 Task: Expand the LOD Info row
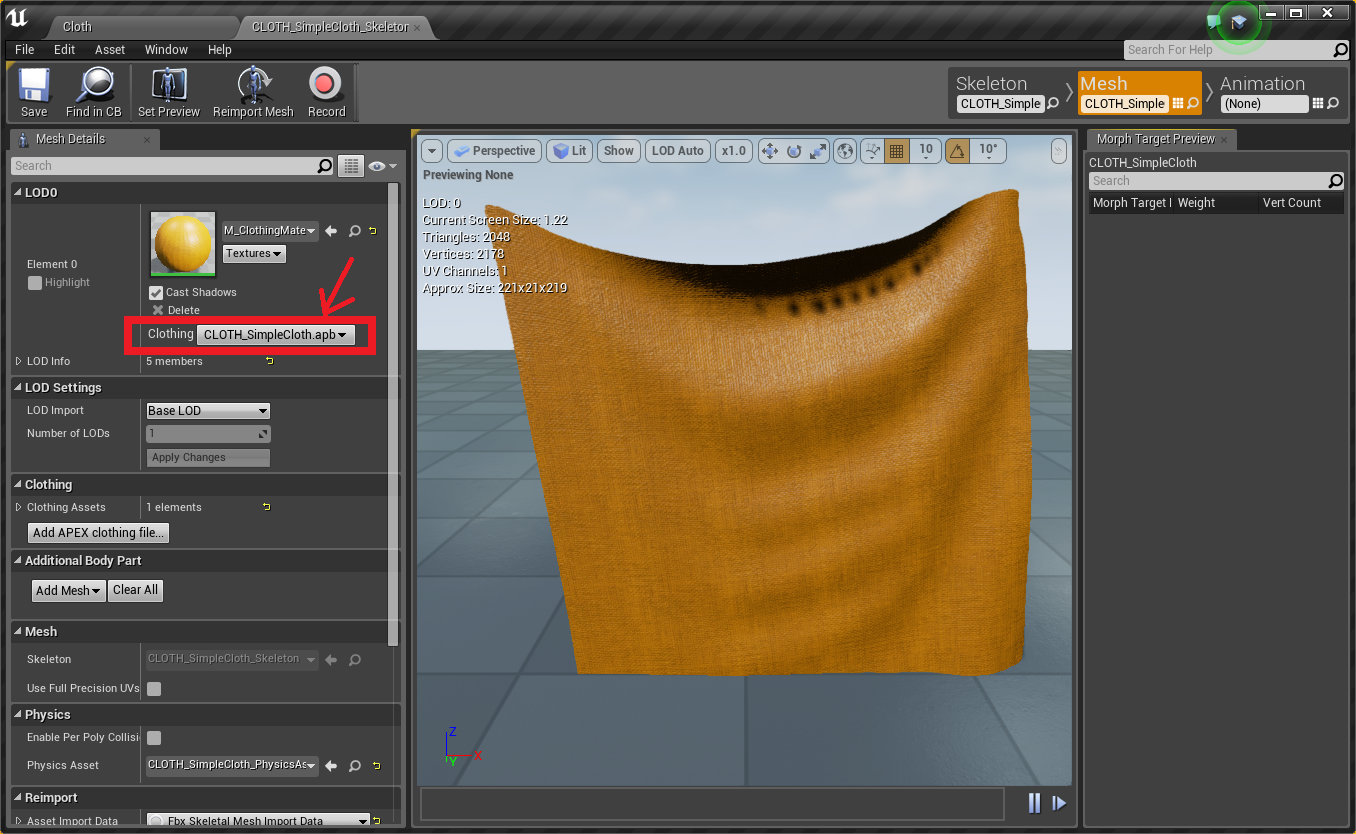coord(18,361)
